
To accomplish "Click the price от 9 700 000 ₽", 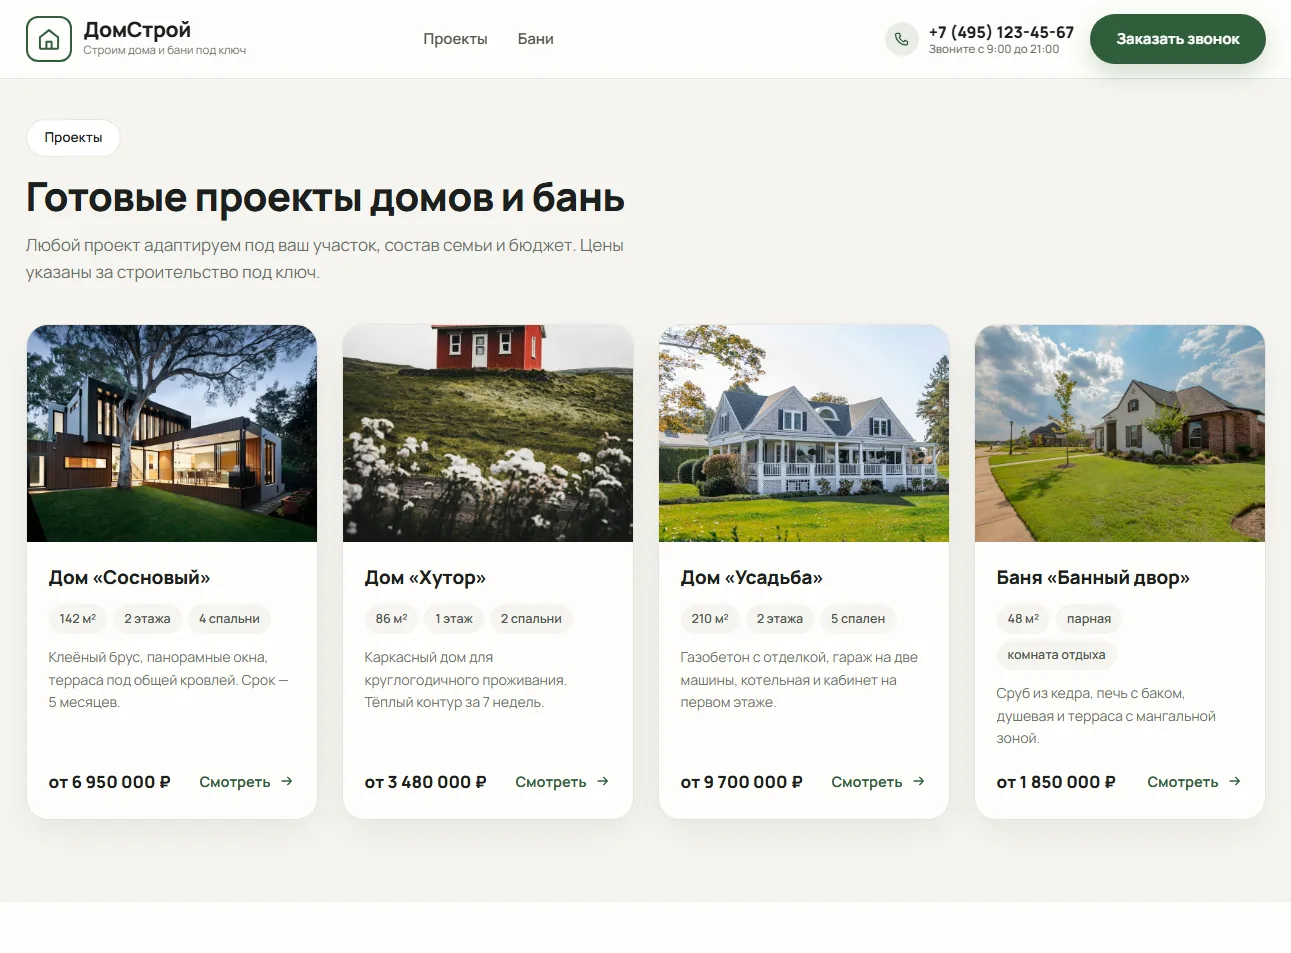I will pos(742,782).
